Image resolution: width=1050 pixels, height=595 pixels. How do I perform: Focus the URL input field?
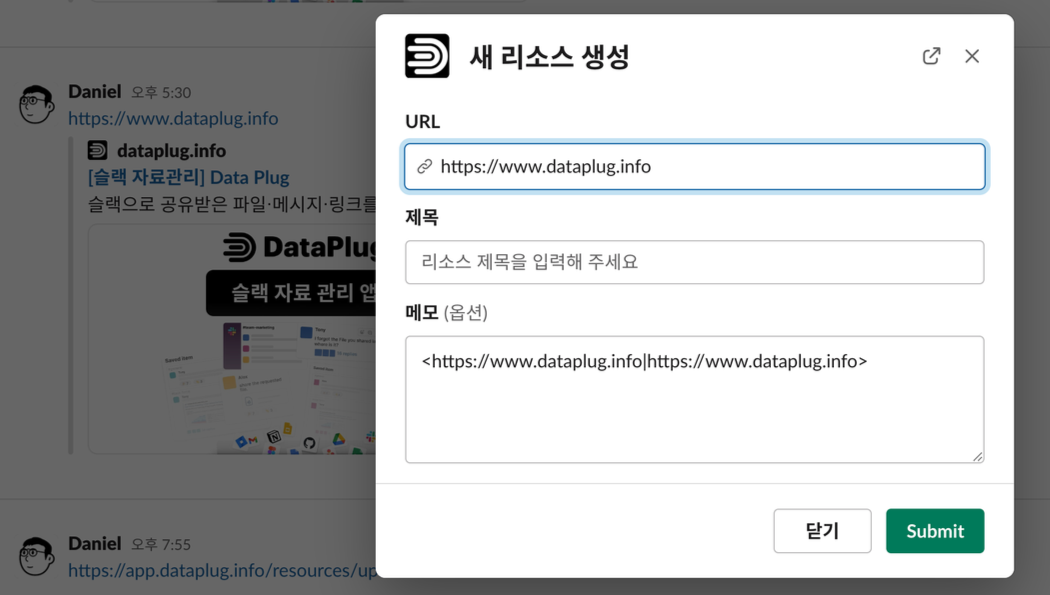(694, 167)
